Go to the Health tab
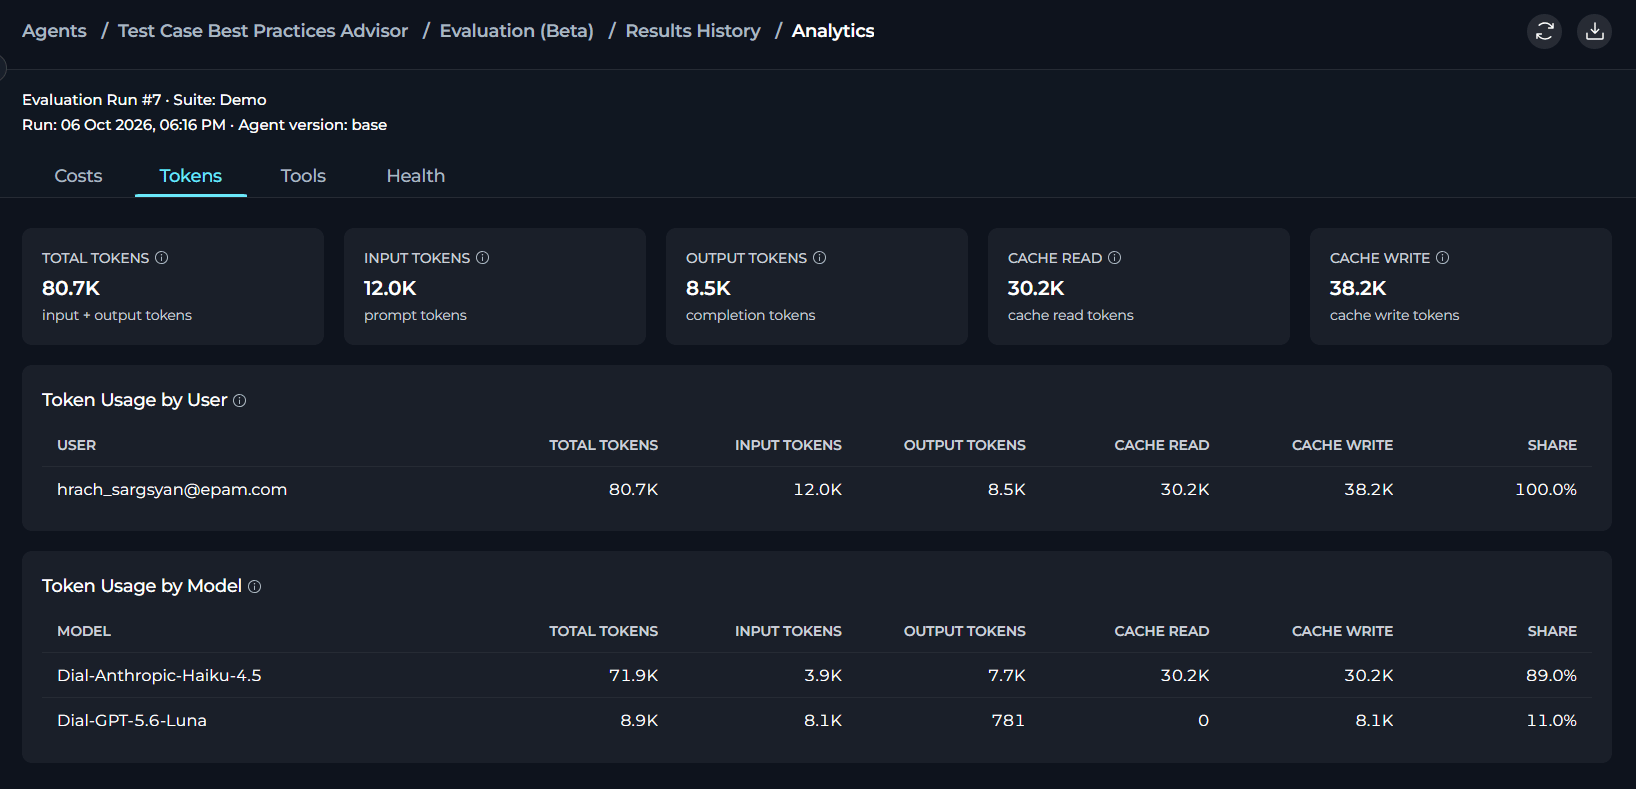Image resolution: width=1636 pixels, height=789 pixels. pyautogui.click(x=415, y=176)
